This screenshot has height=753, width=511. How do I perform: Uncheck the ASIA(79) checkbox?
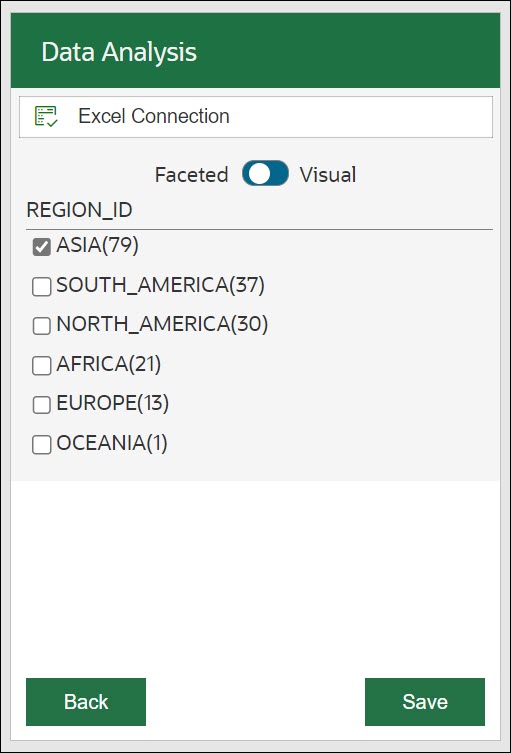point(42,247)
